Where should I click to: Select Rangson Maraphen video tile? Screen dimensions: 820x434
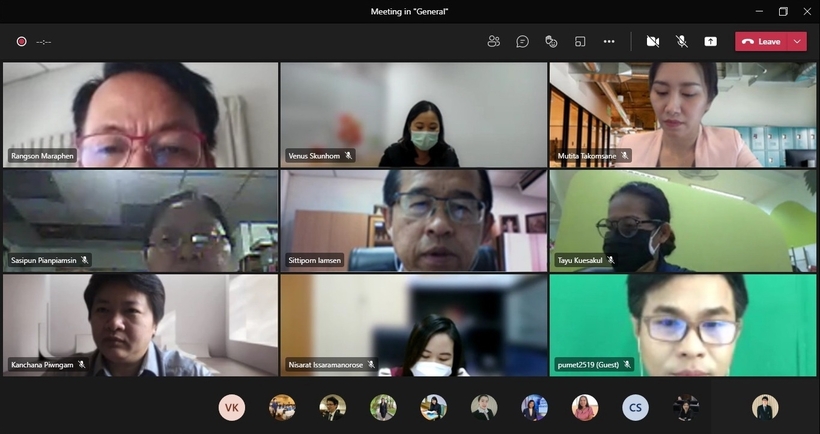(x=140, y=115)
